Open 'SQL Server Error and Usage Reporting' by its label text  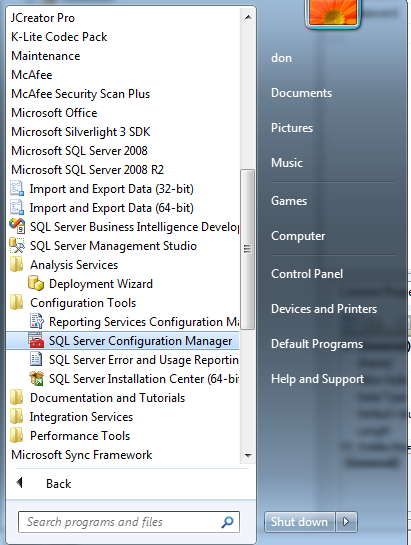[144, 360]
